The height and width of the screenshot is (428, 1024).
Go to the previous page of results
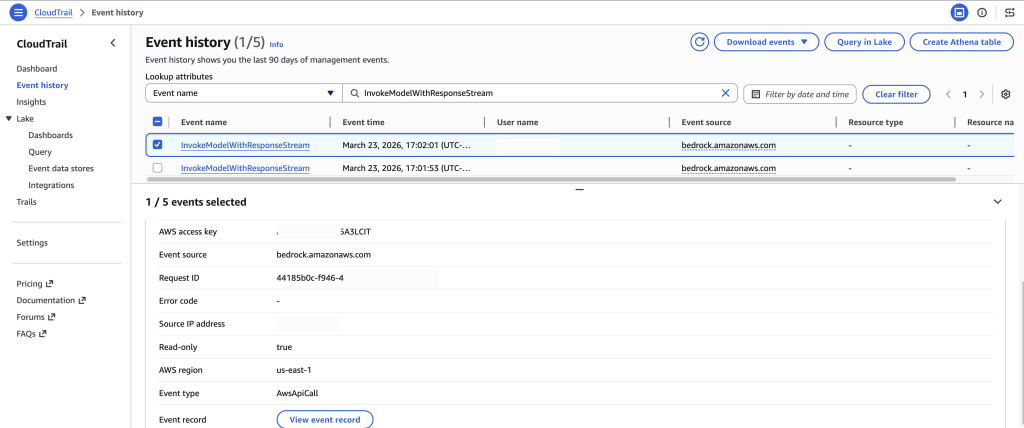coord(949,94)
